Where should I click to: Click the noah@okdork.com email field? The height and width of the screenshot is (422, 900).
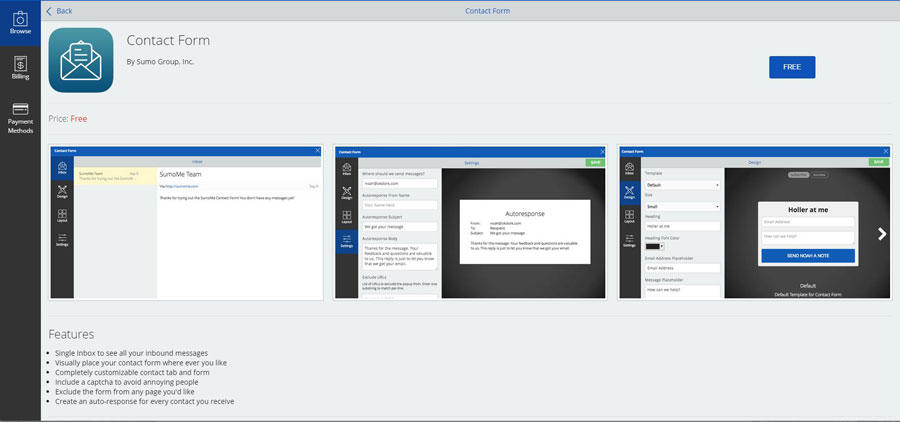point(398,183)
